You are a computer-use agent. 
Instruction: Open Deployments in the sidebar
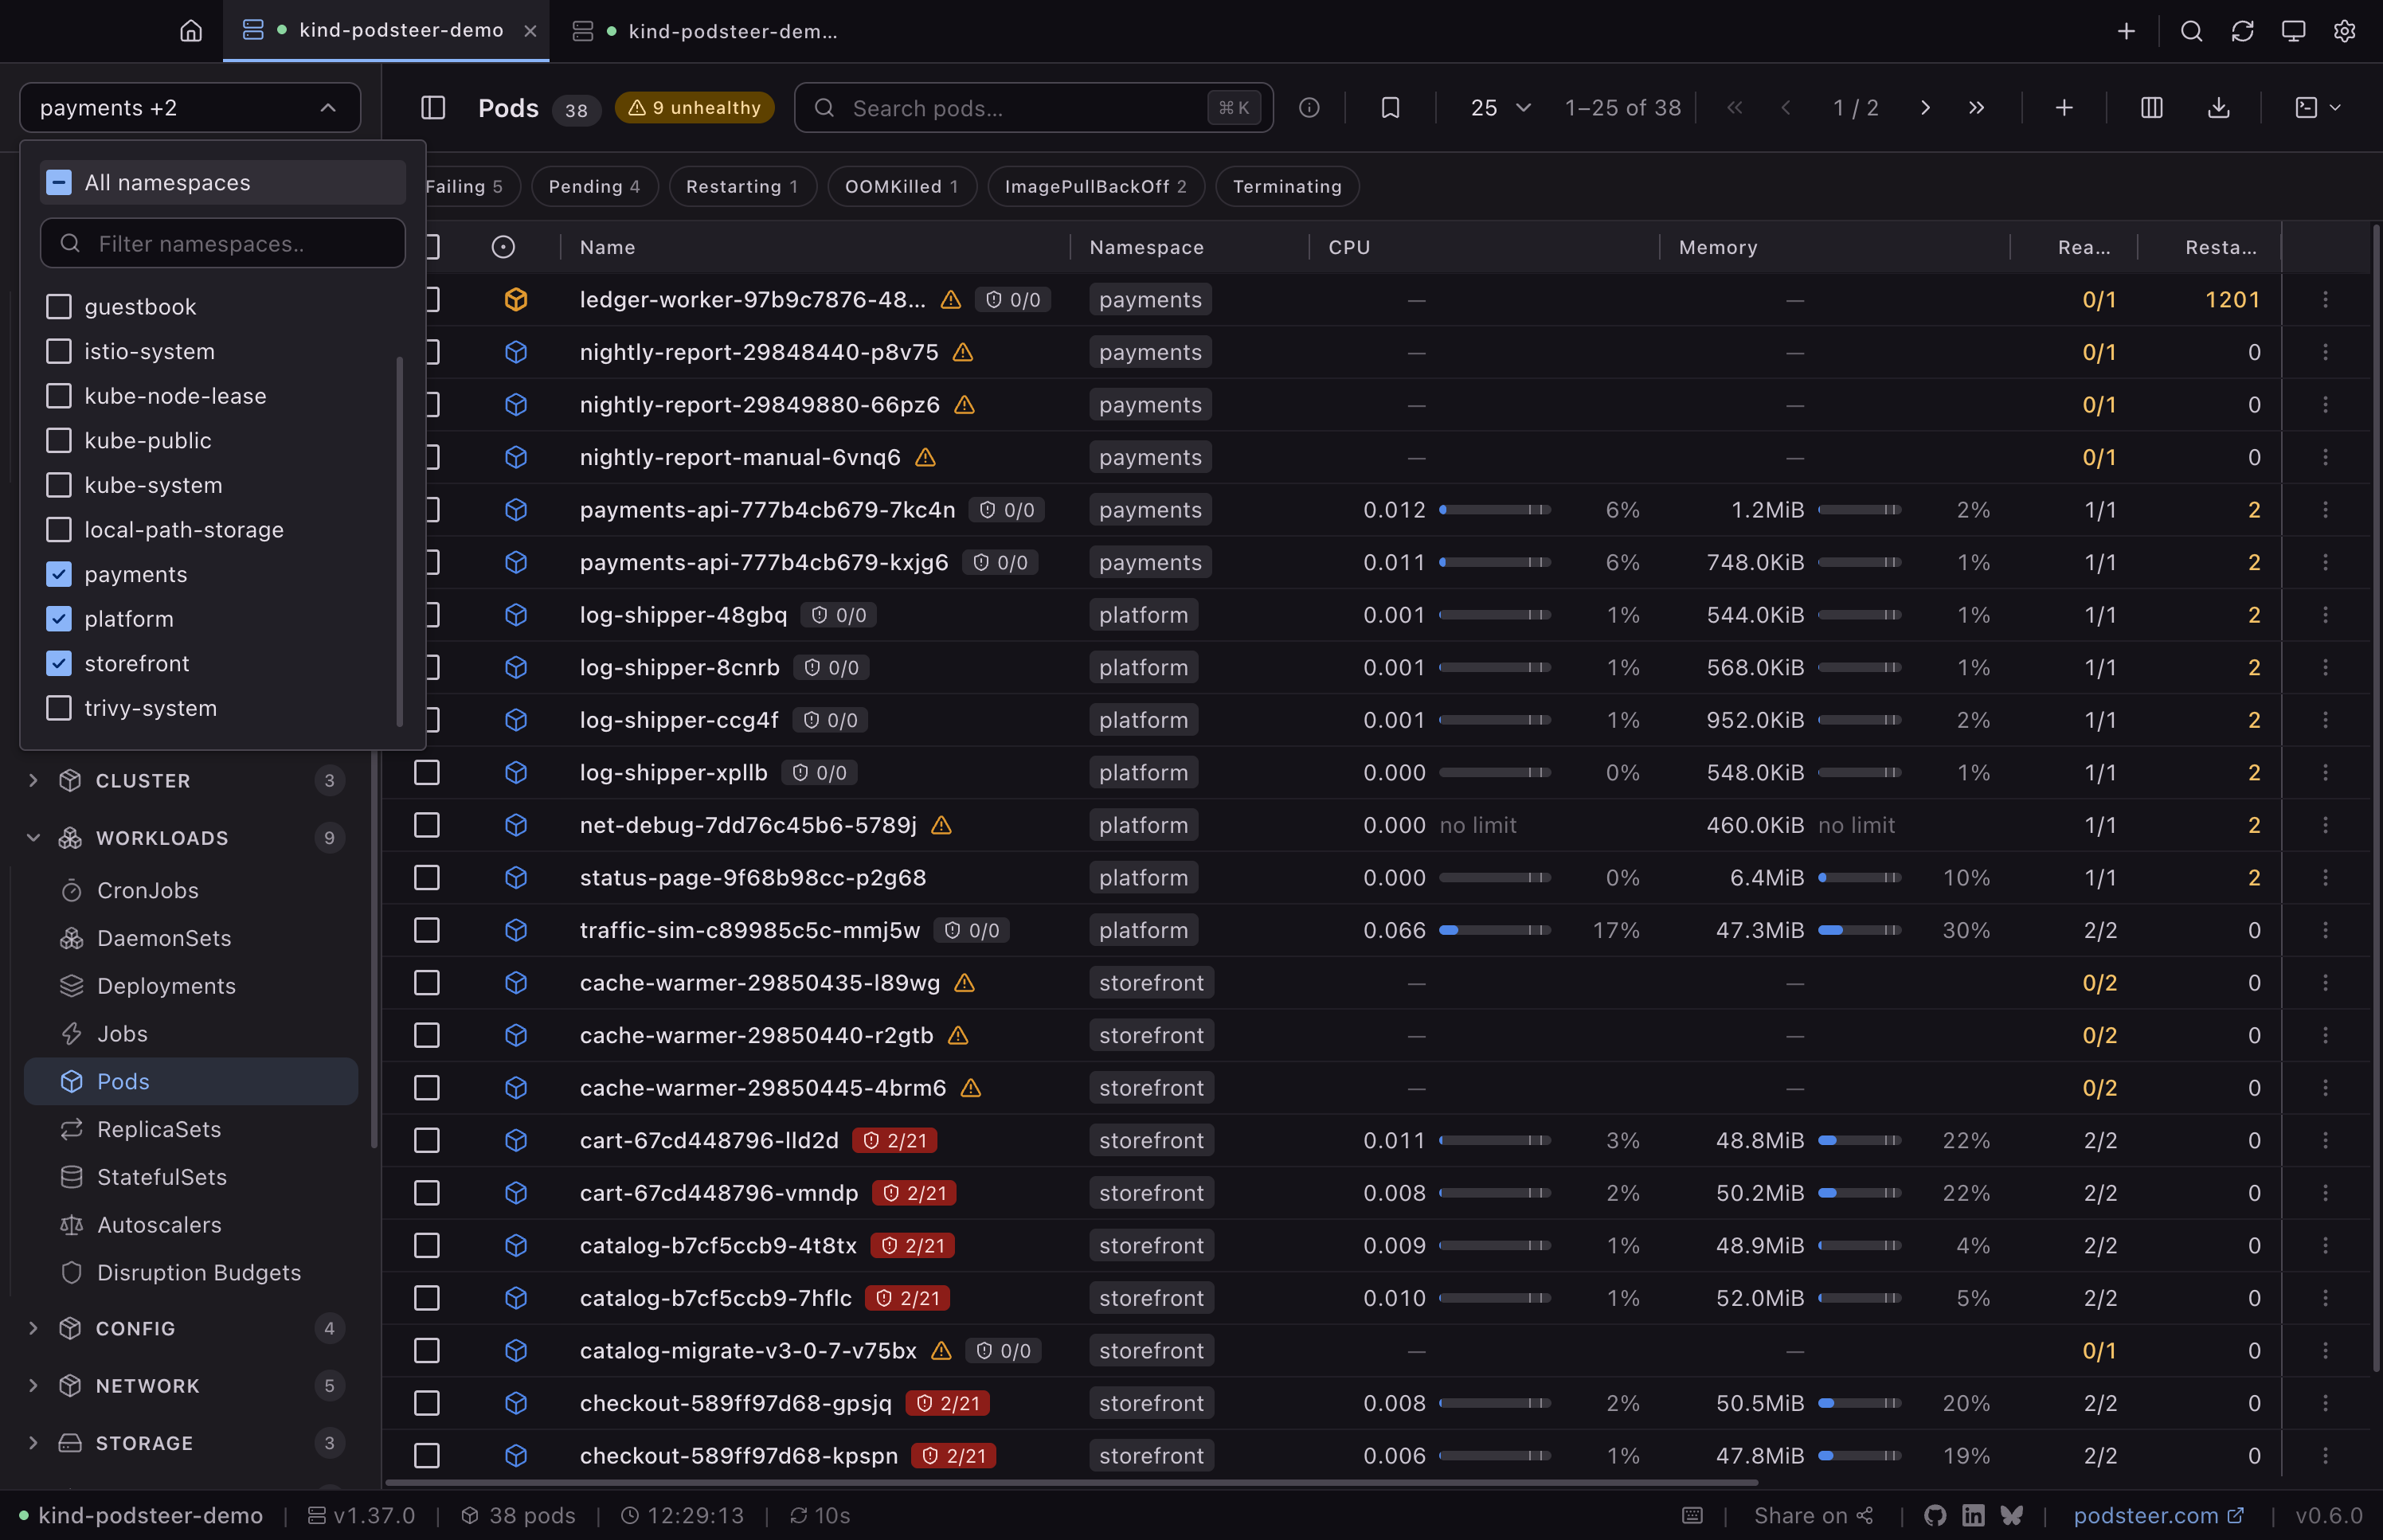[x=191, y=986]
